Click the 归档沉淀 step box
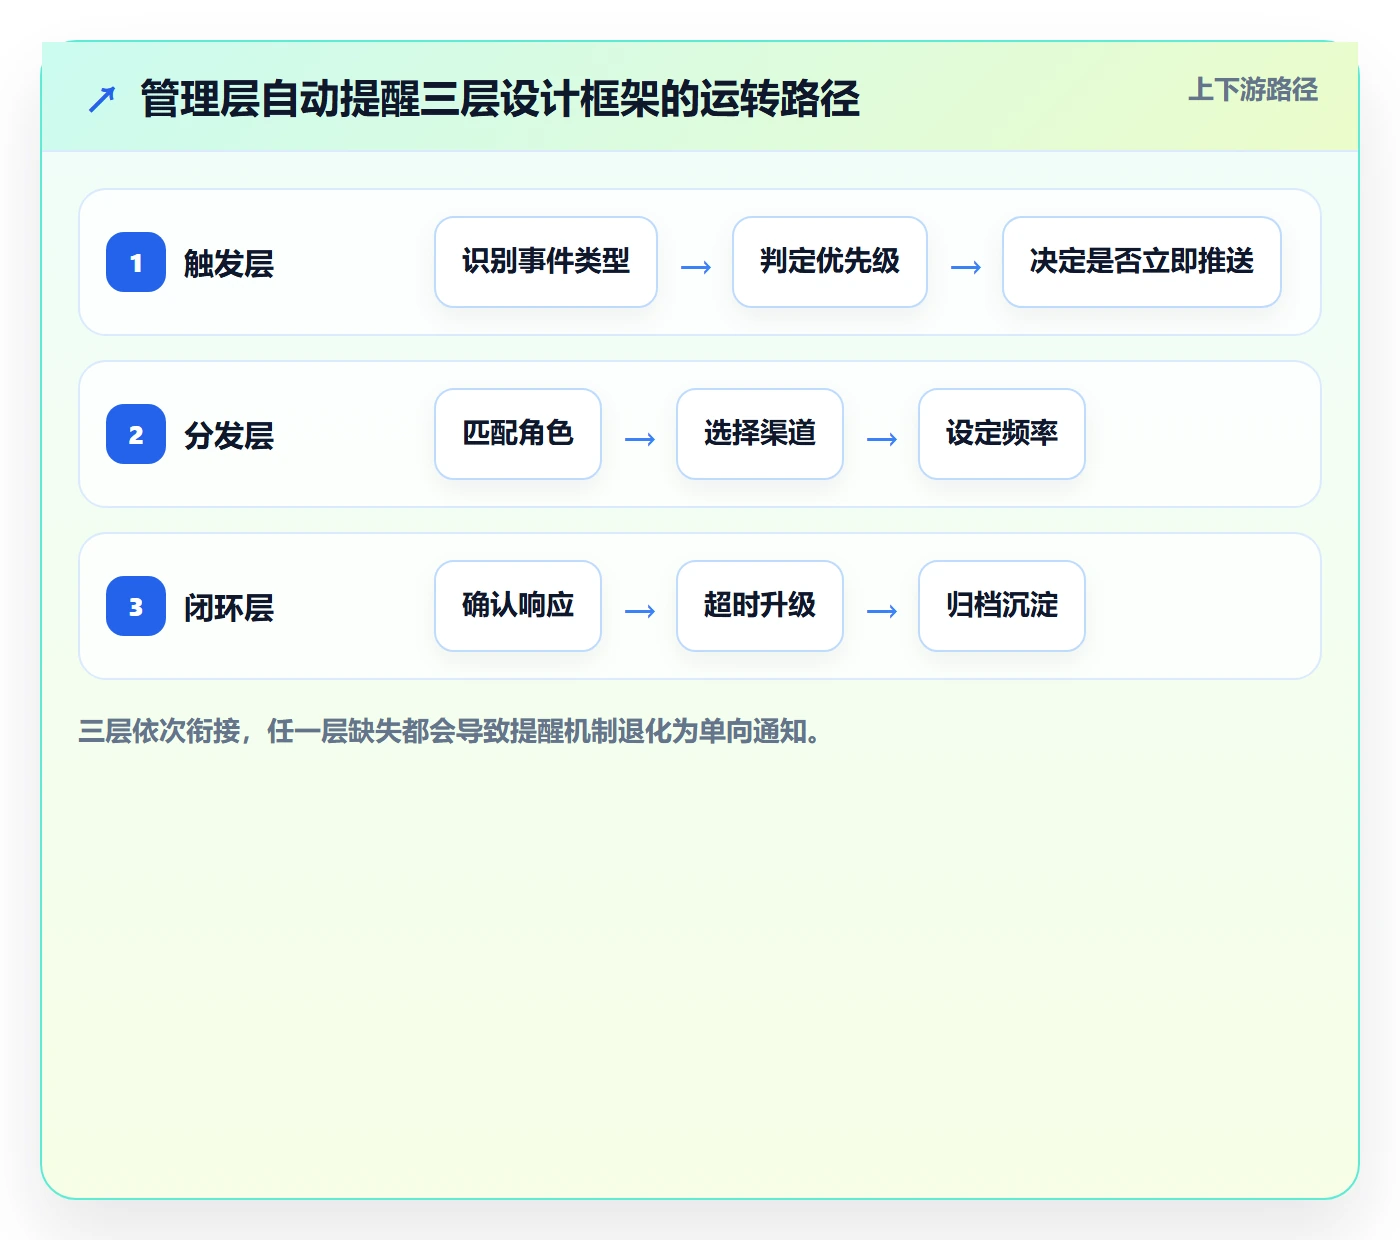This screenshot has width=1400, height=1240. pyautogui.click(x=1002, y=606)
